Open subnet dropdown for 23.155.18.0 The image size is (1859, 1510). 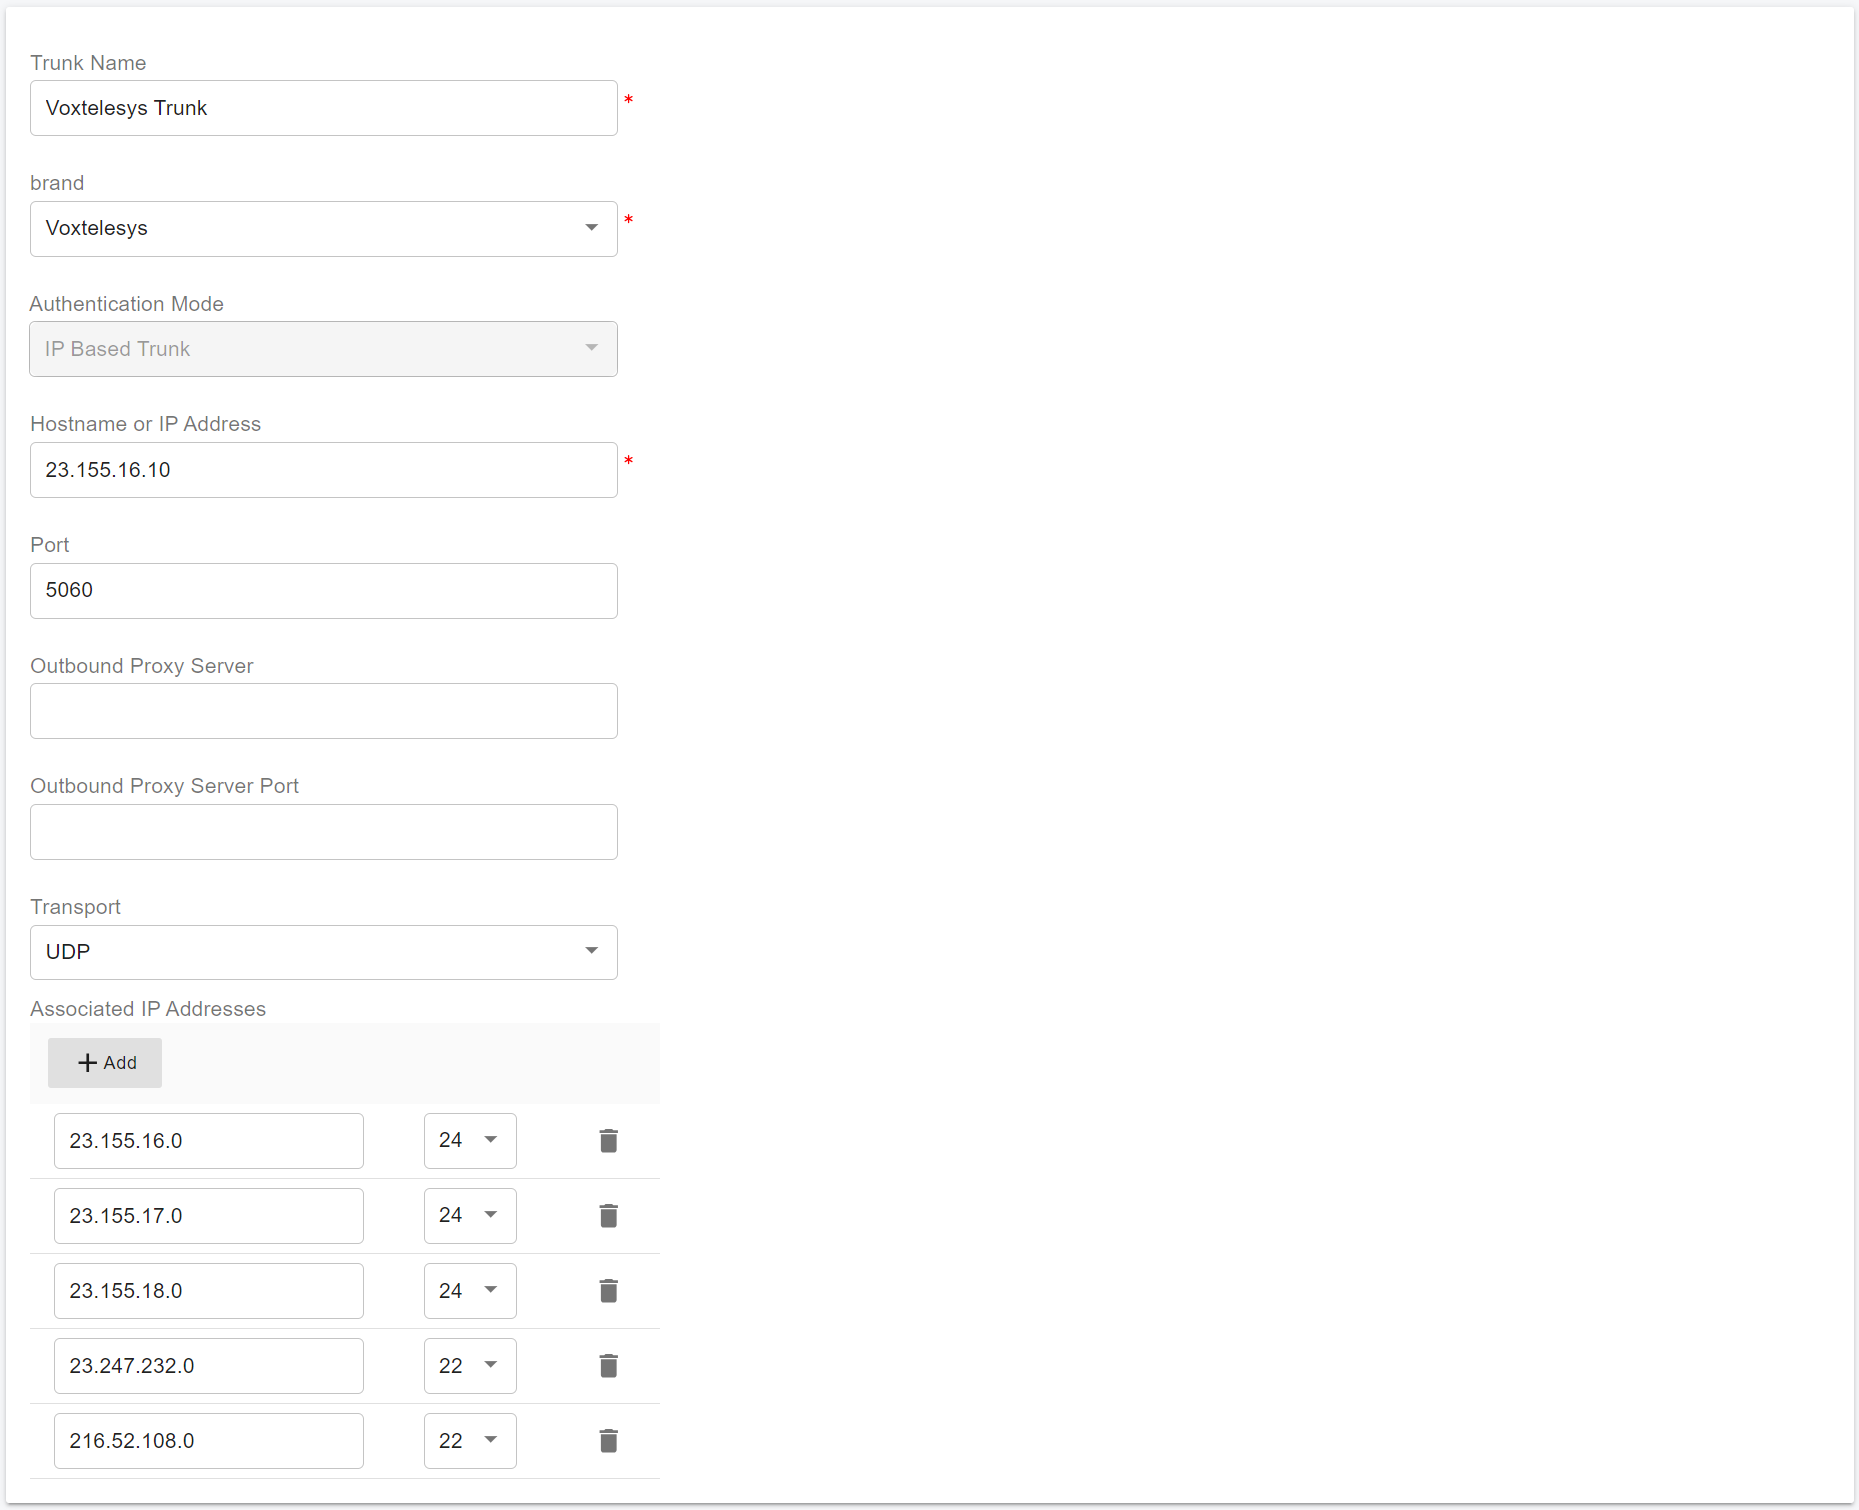pyautogui.click(x=469, y=1290)
